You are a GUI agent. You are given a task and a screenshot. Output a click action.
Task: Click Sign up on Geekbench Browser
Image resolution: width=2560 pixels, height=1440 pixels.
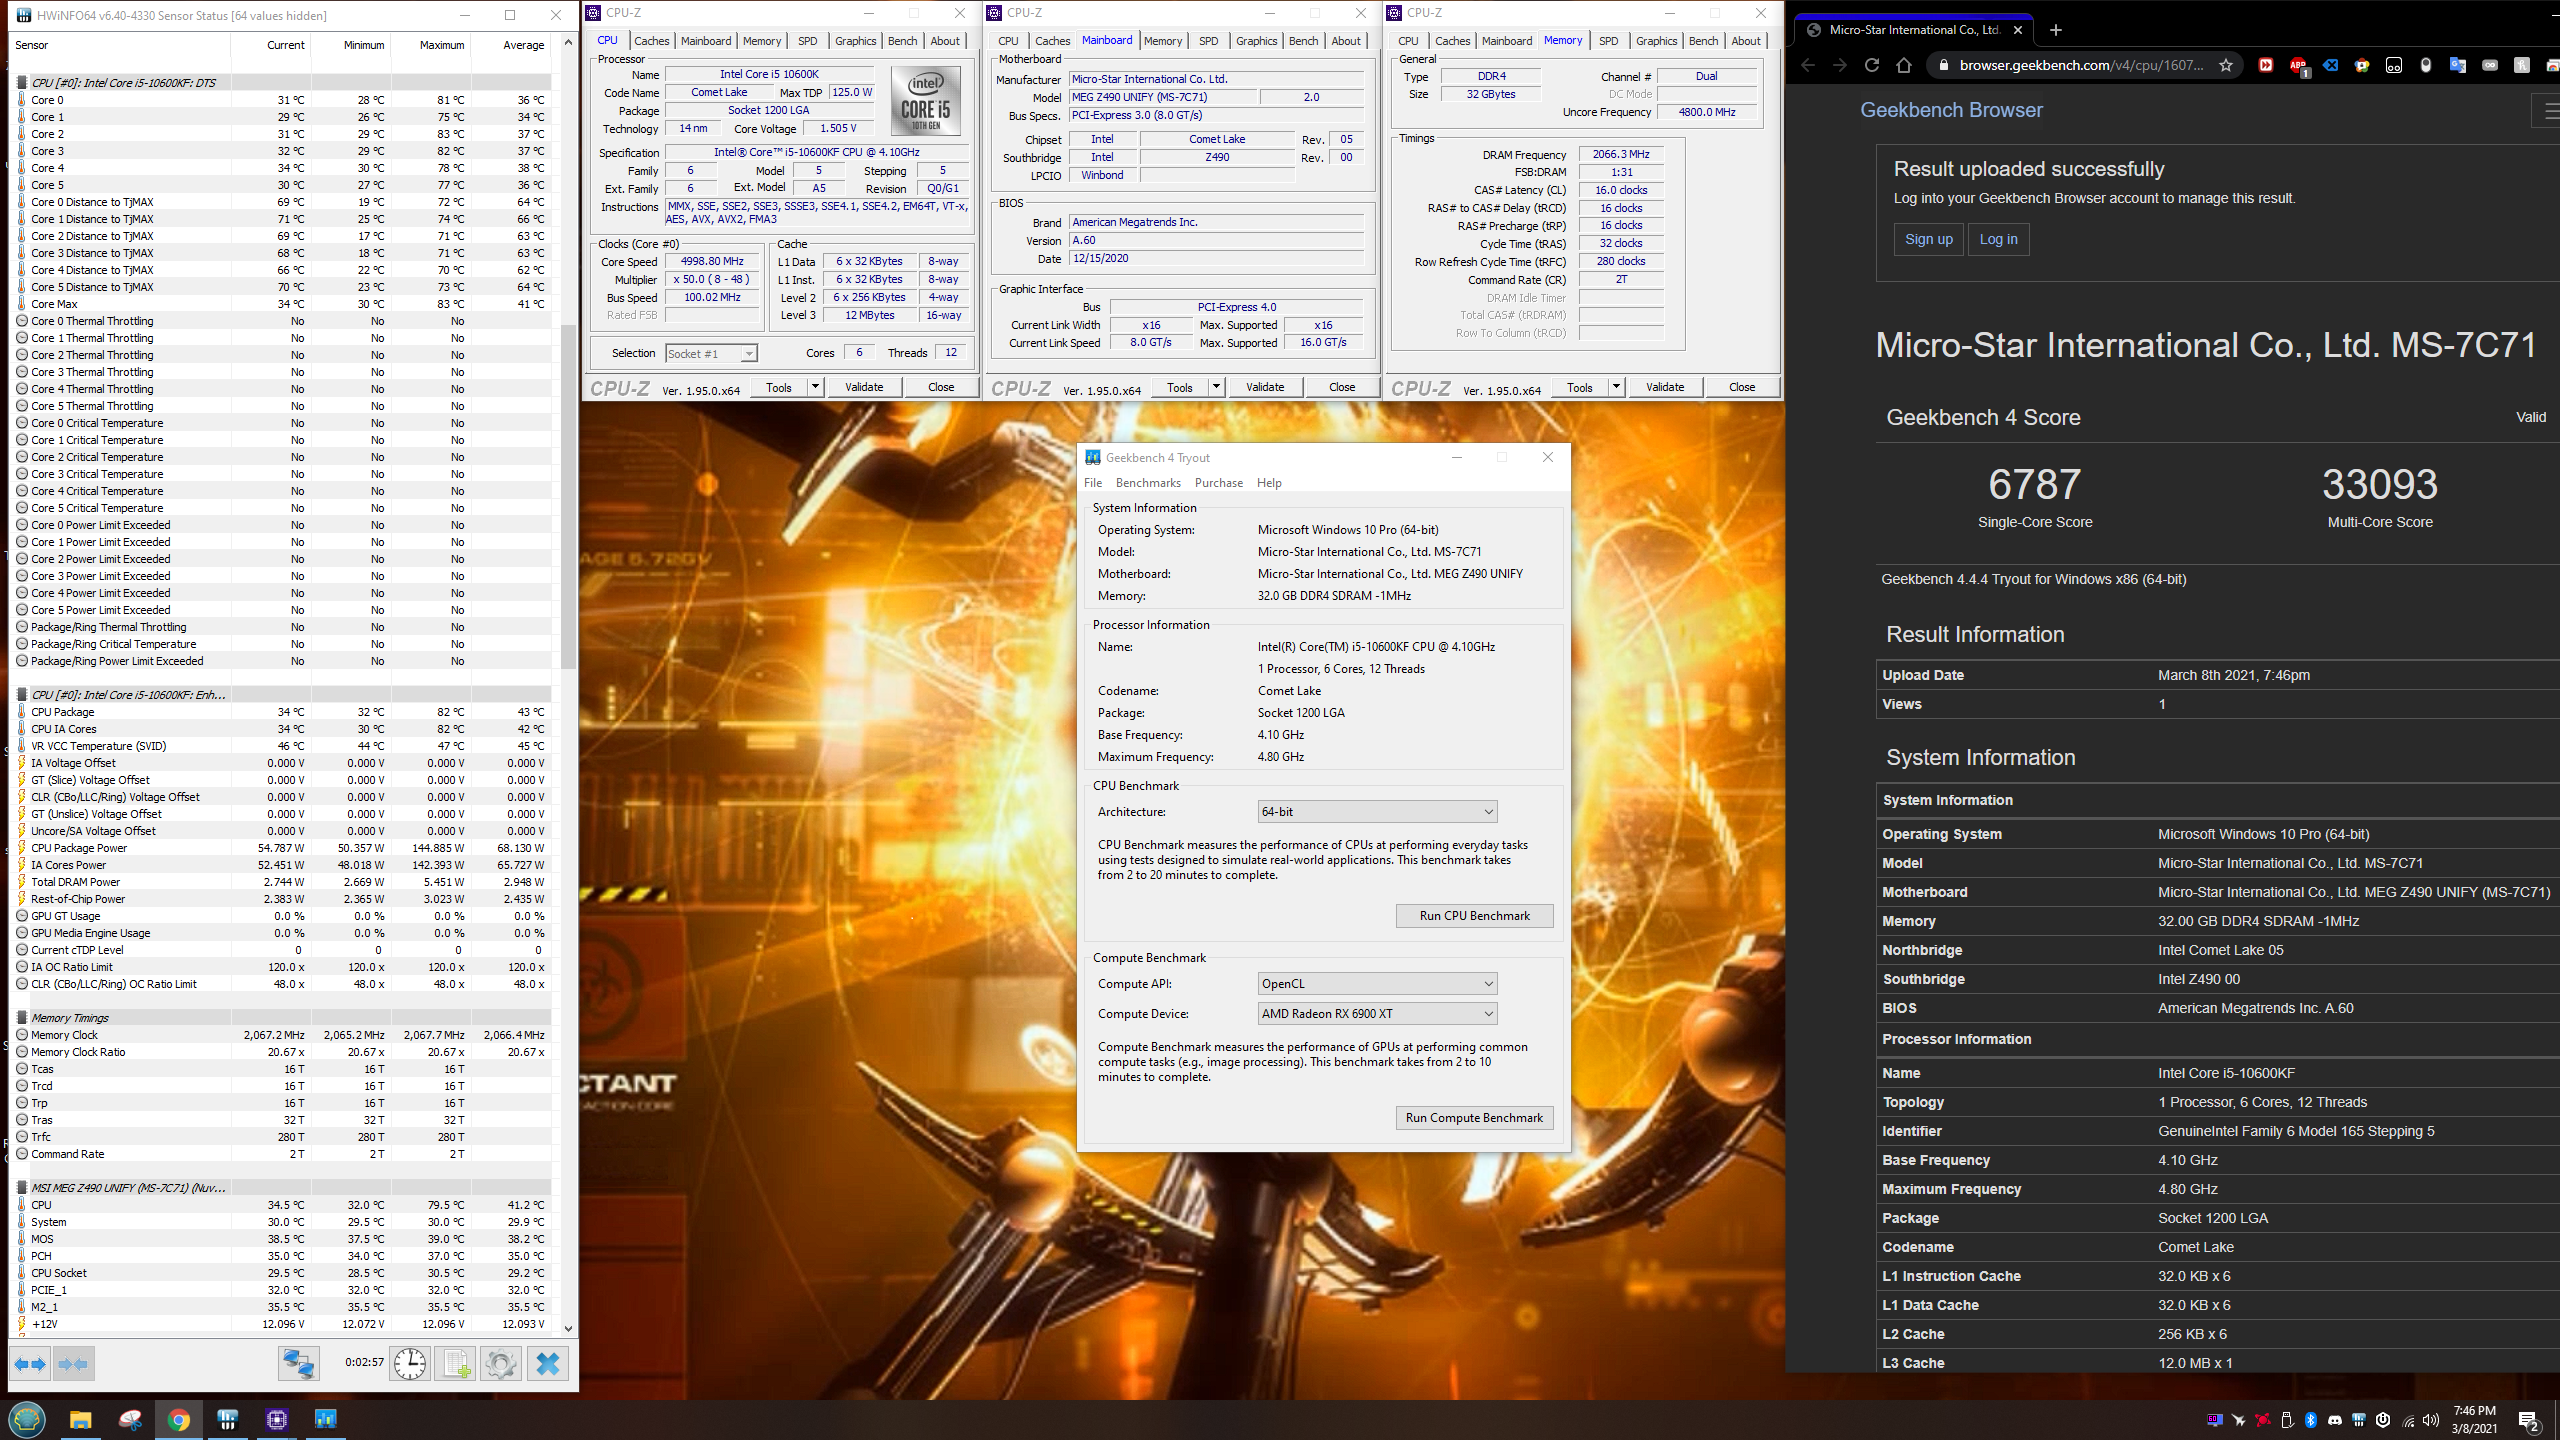pos(1928,239)
